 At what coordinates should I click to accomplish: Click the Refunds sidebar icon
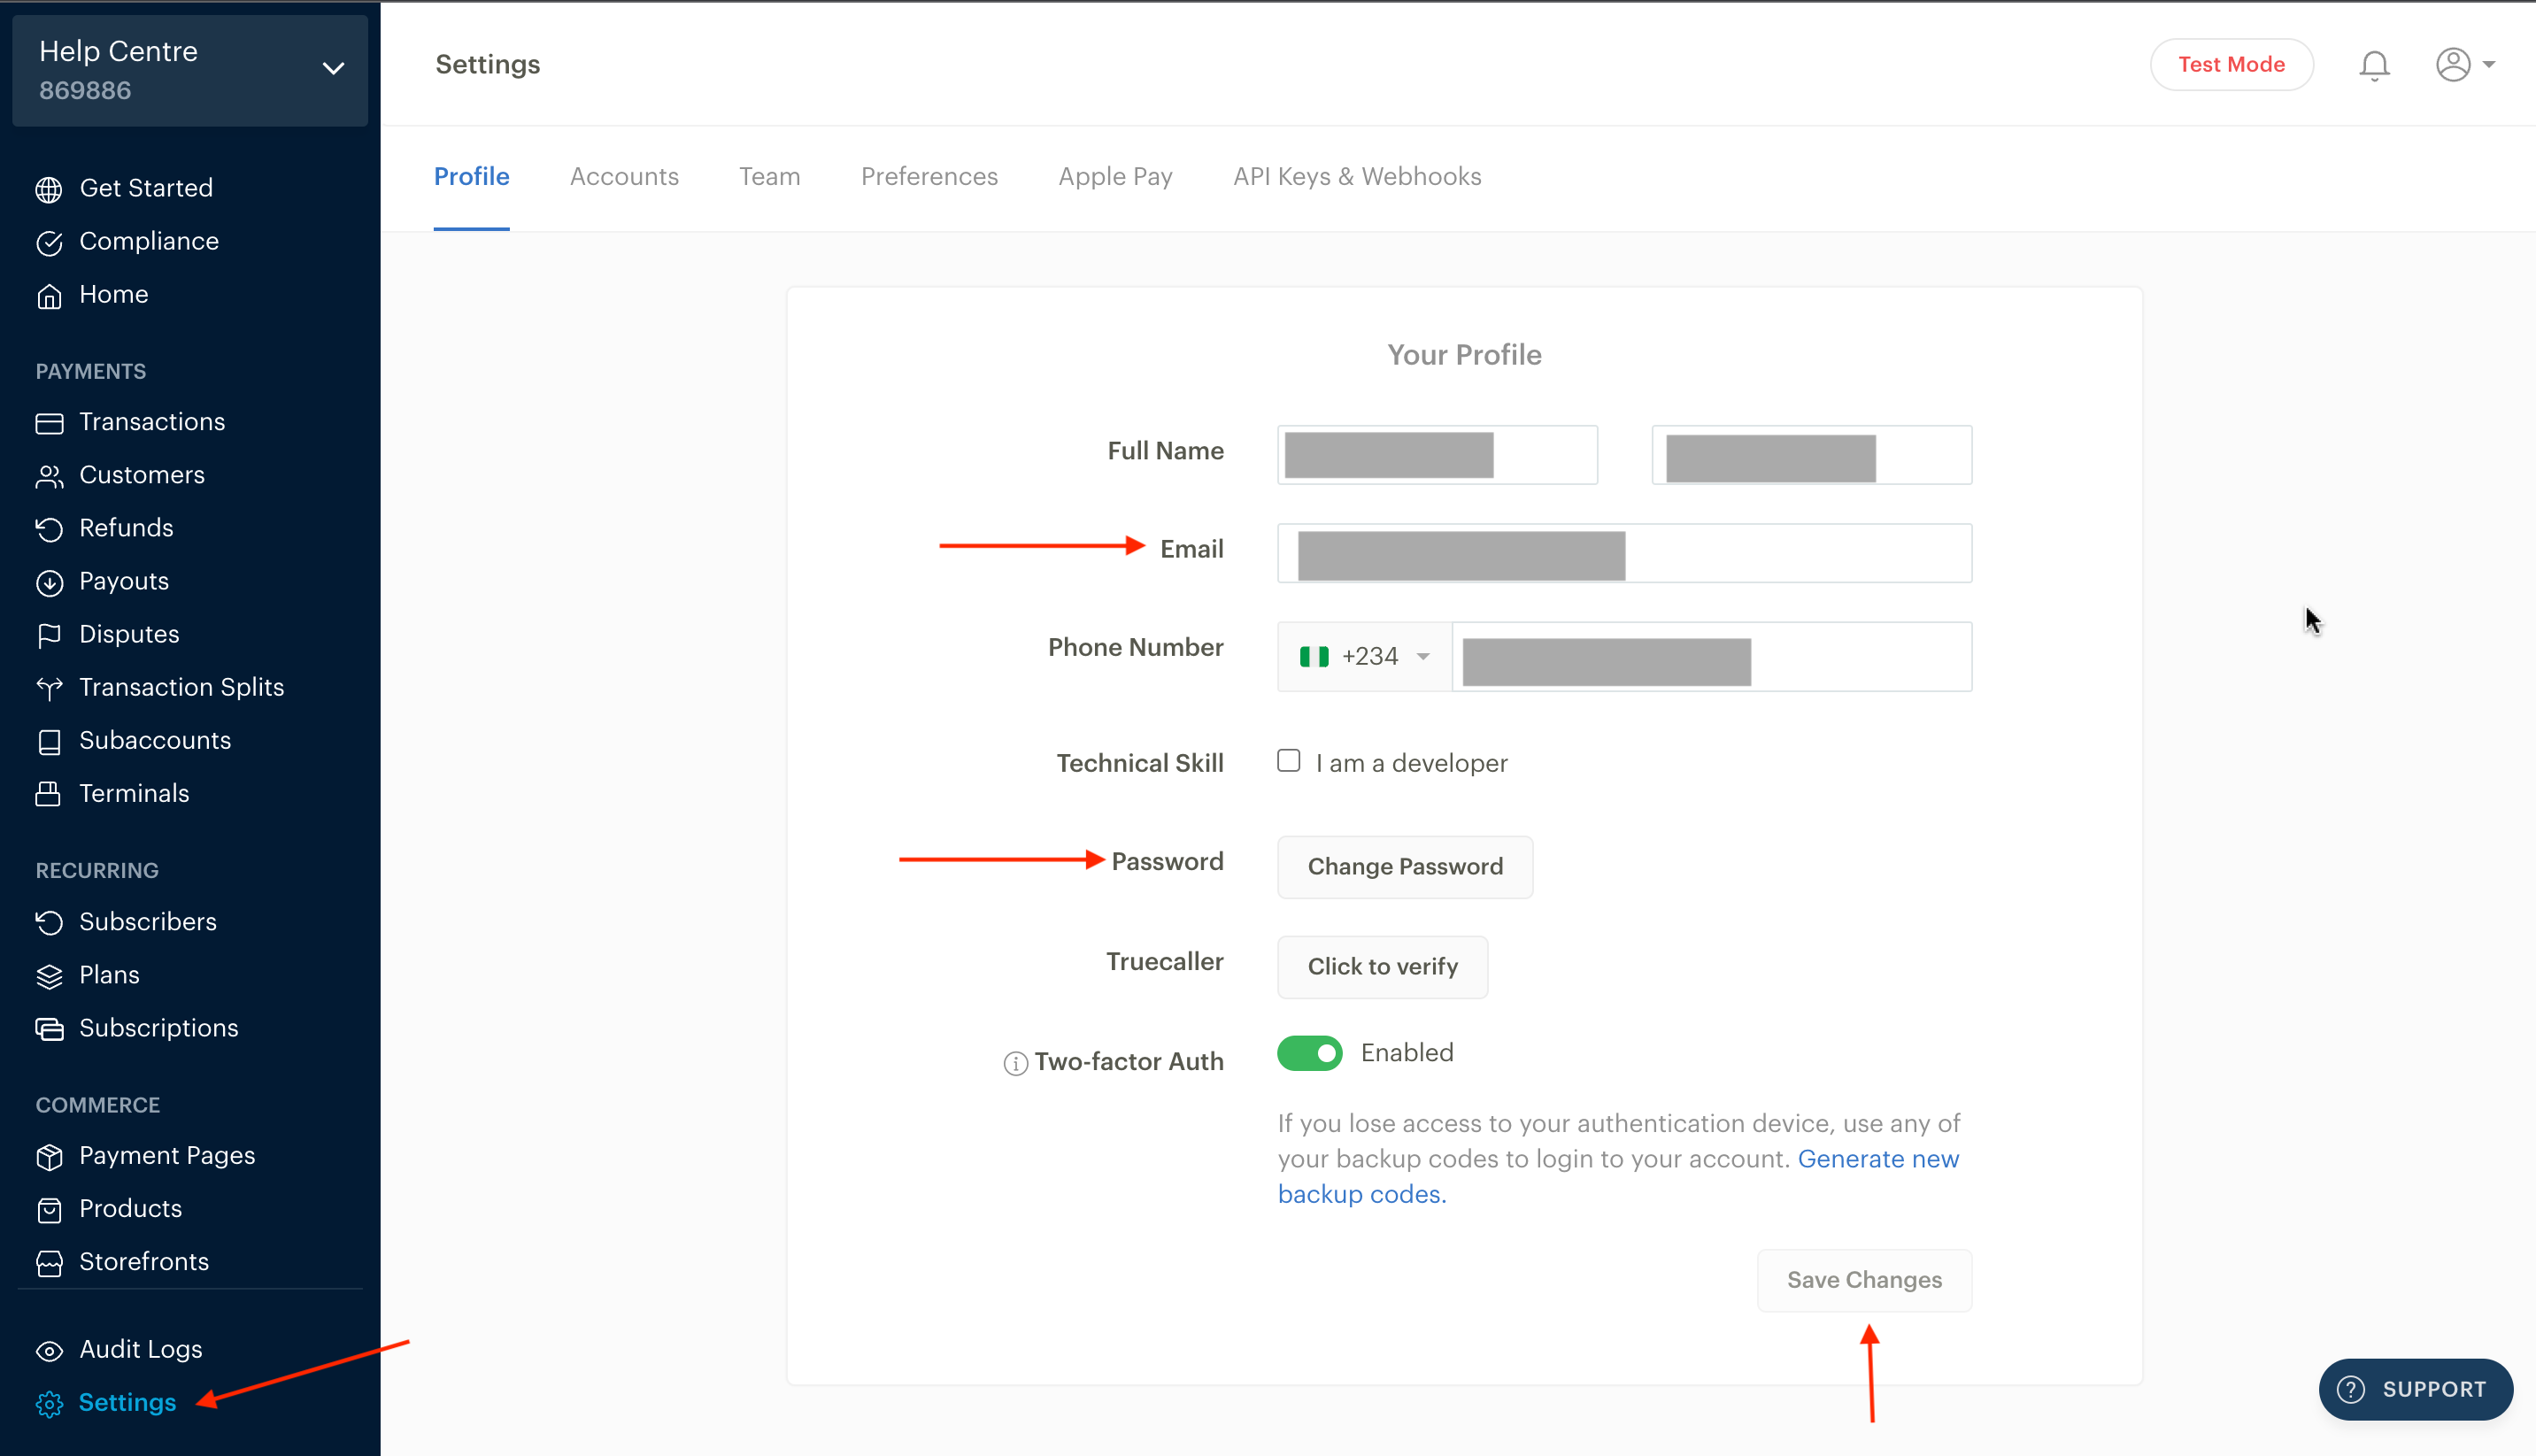(x=50, y=528)
